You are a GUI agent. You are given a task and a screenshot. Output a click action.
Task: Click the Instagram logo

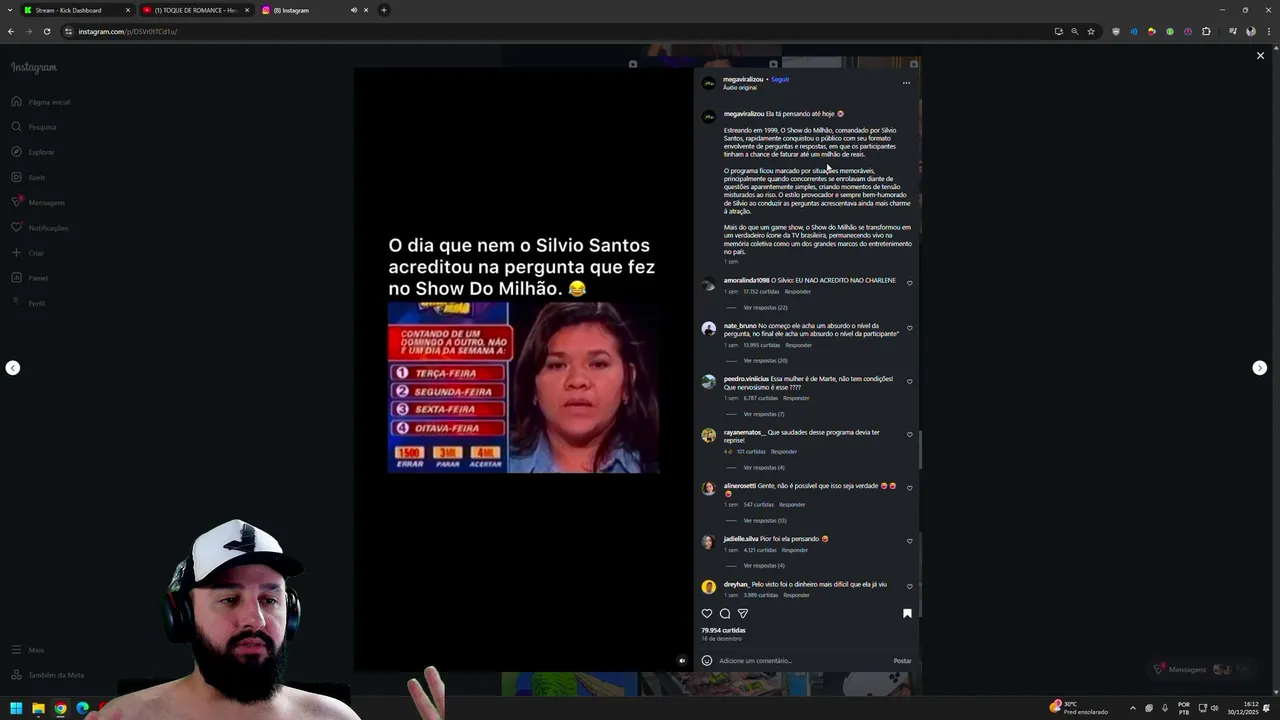[x=34, y=67]
